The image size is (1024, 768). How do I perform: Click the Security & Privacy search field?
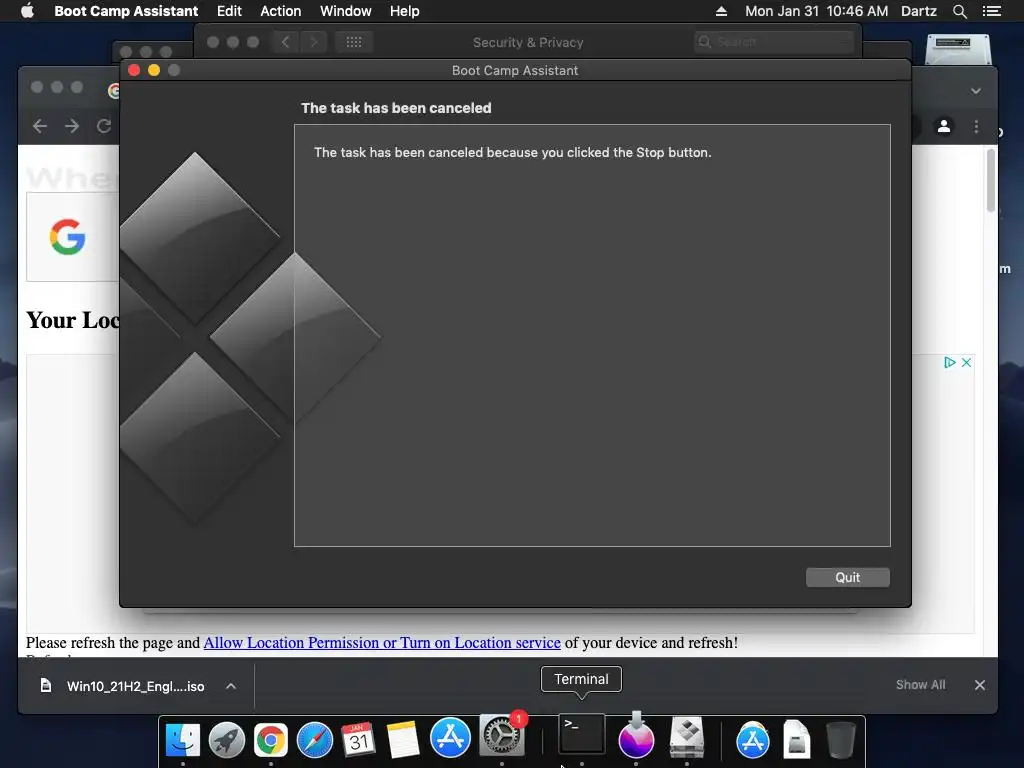774,42
